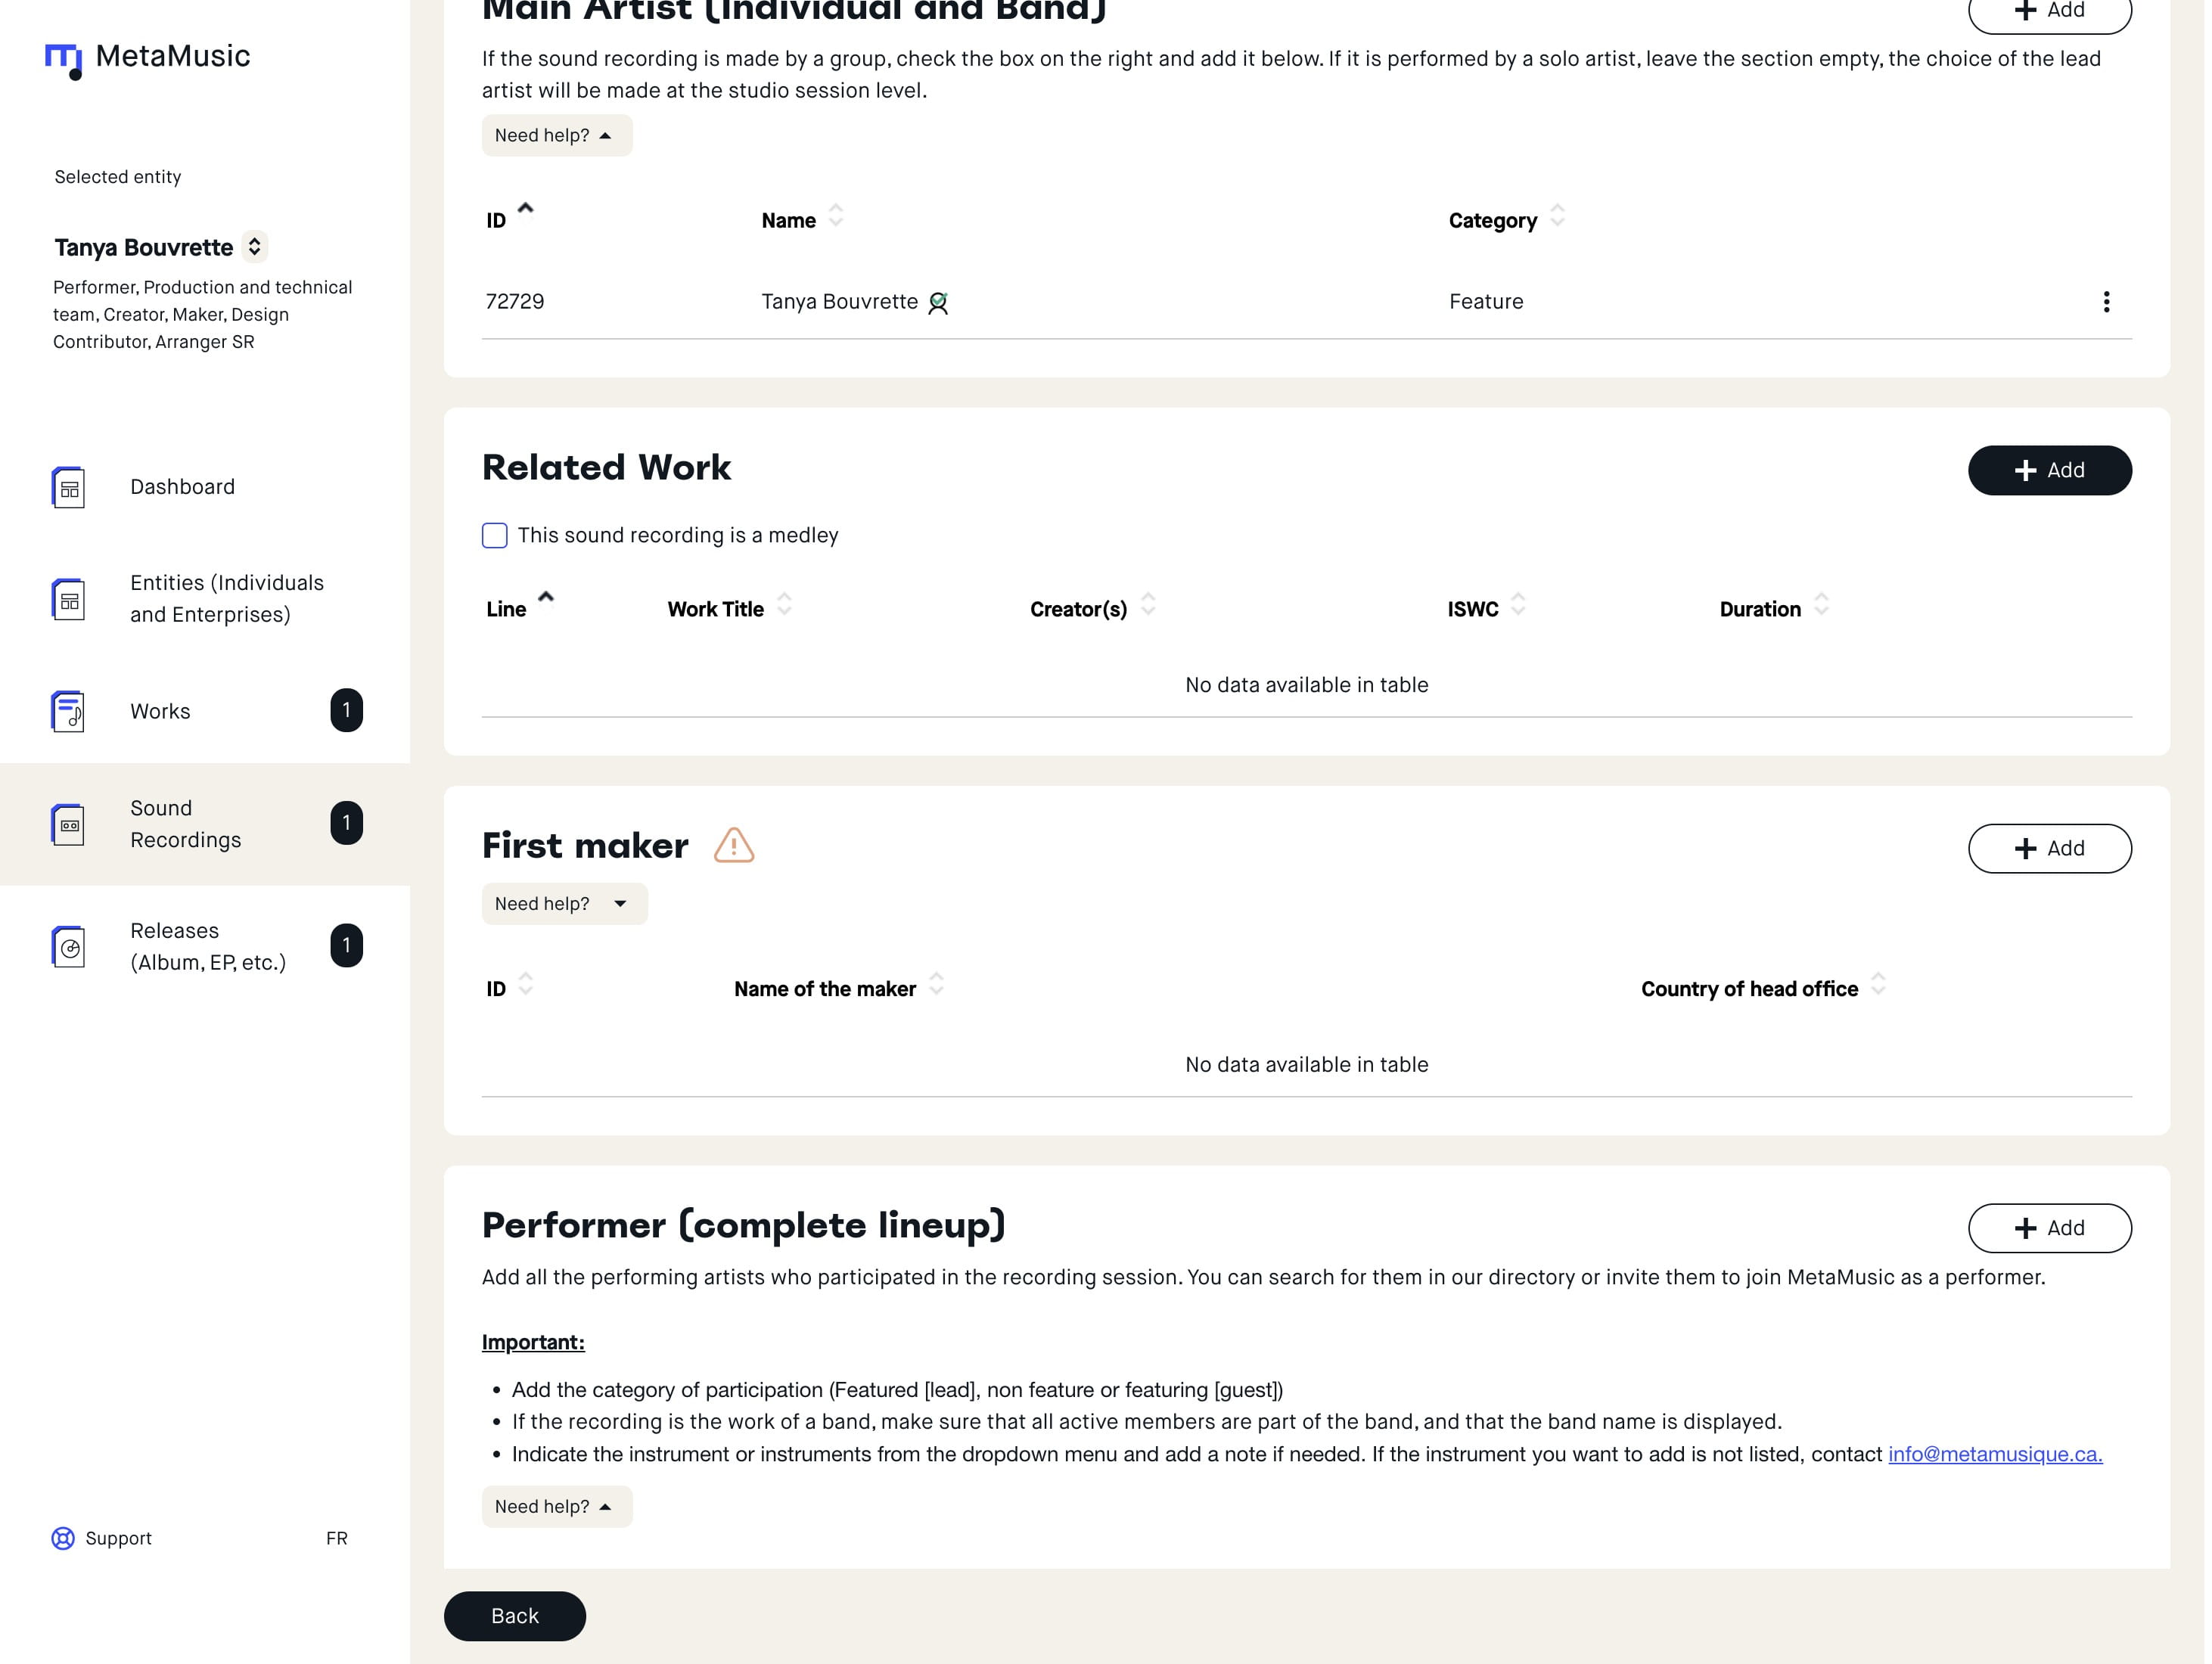This screenshot has height=1664, width=2212.
Task: Click the Entities sidebar icon
Action: coord(68,600)
